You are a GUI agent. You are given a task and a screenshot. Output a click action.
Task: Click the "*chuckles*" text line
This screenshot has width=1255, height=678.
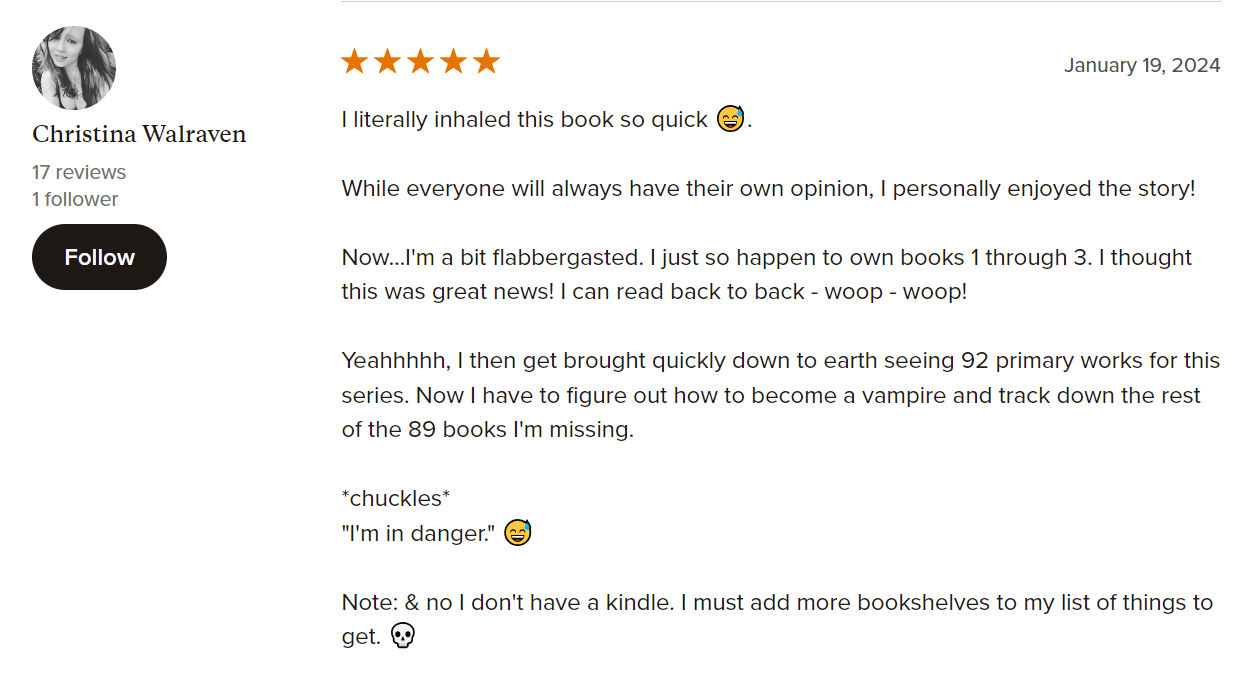point(396,498)
